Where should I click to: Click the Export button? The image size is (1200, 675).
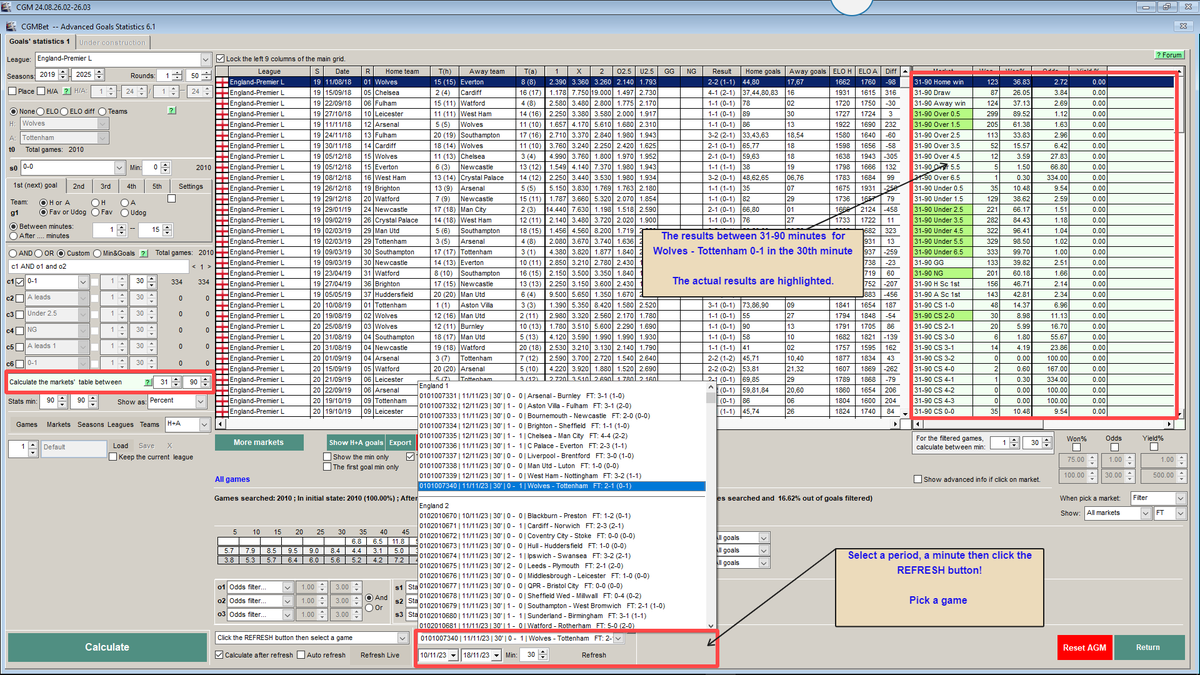pos(400,442)
